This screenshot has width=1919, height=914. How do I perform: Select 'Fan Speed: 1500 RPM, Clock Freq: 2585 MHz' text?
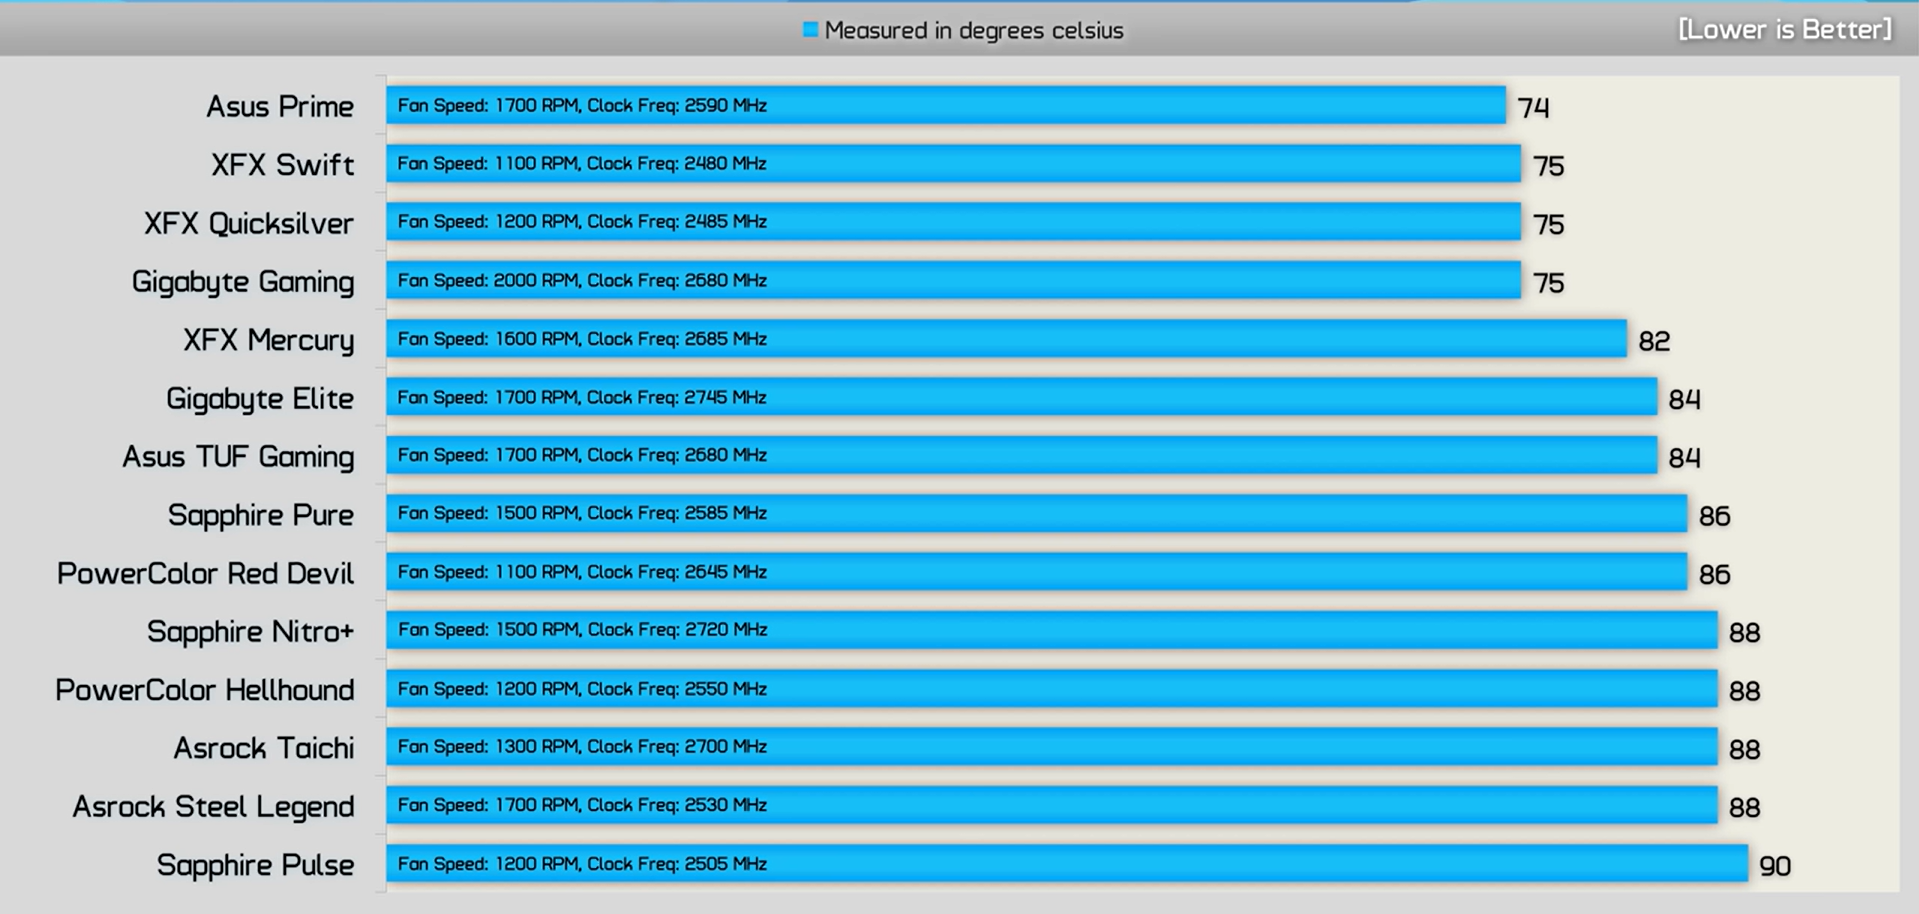(582, 513)
